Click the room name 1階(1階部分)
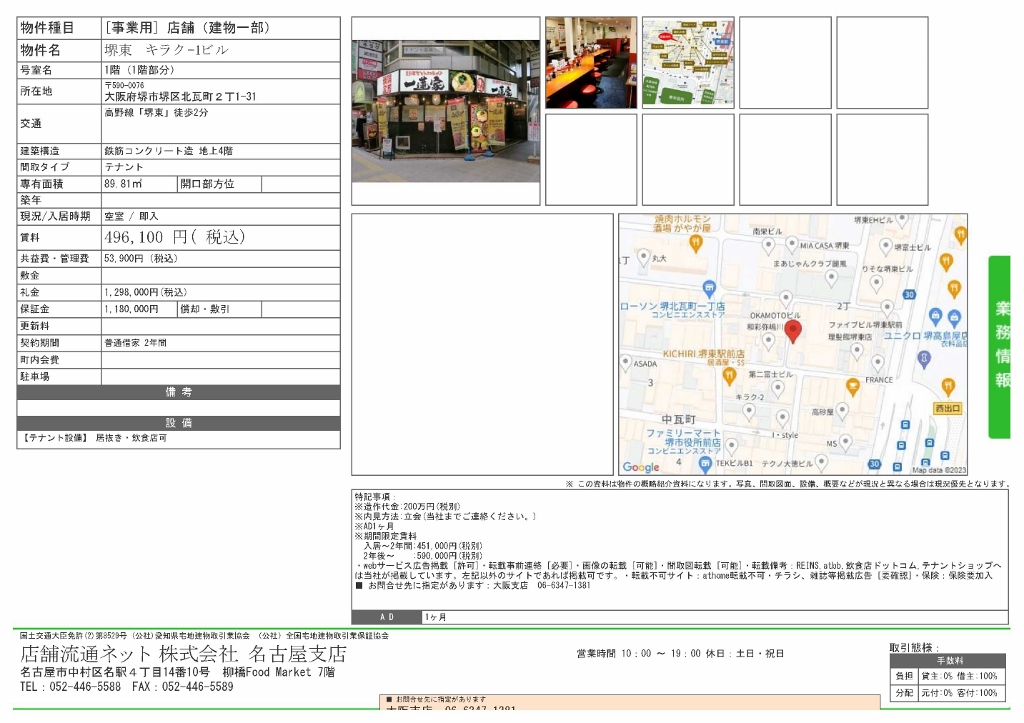1024x723 pixels. (139, 69)
